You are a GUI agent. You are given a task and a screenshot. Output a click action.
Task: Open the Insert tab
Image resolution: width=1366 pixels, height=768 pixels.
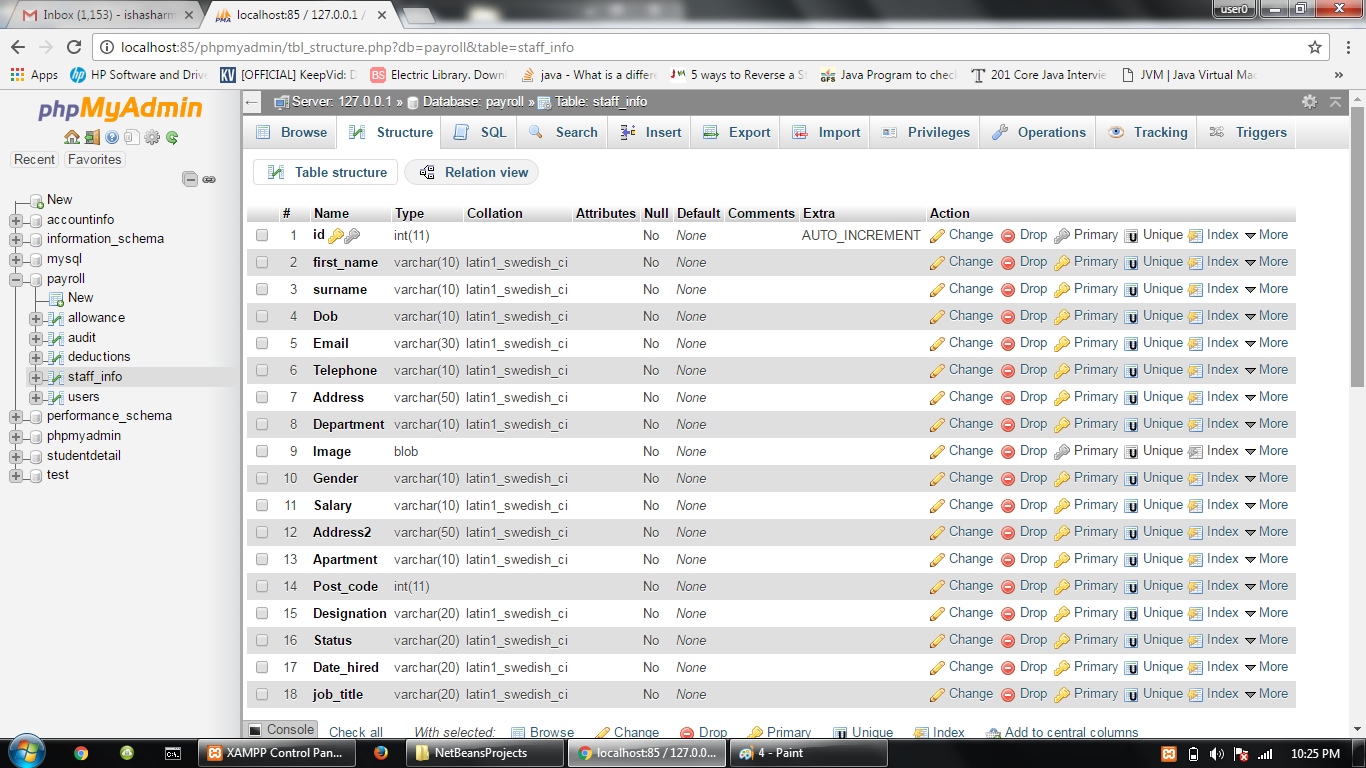tap(650, 132)
